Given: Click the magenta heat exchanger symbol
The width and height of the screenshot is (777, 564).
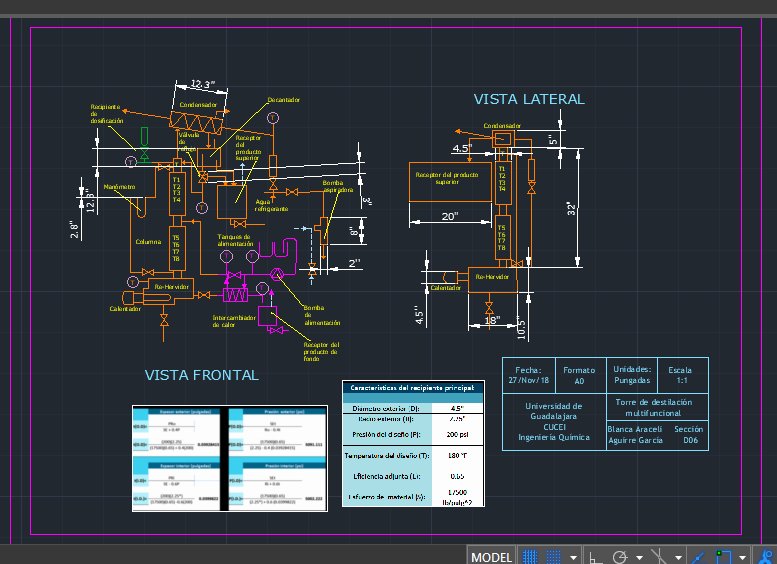Looking at the screenshot, I should [235, 295].
